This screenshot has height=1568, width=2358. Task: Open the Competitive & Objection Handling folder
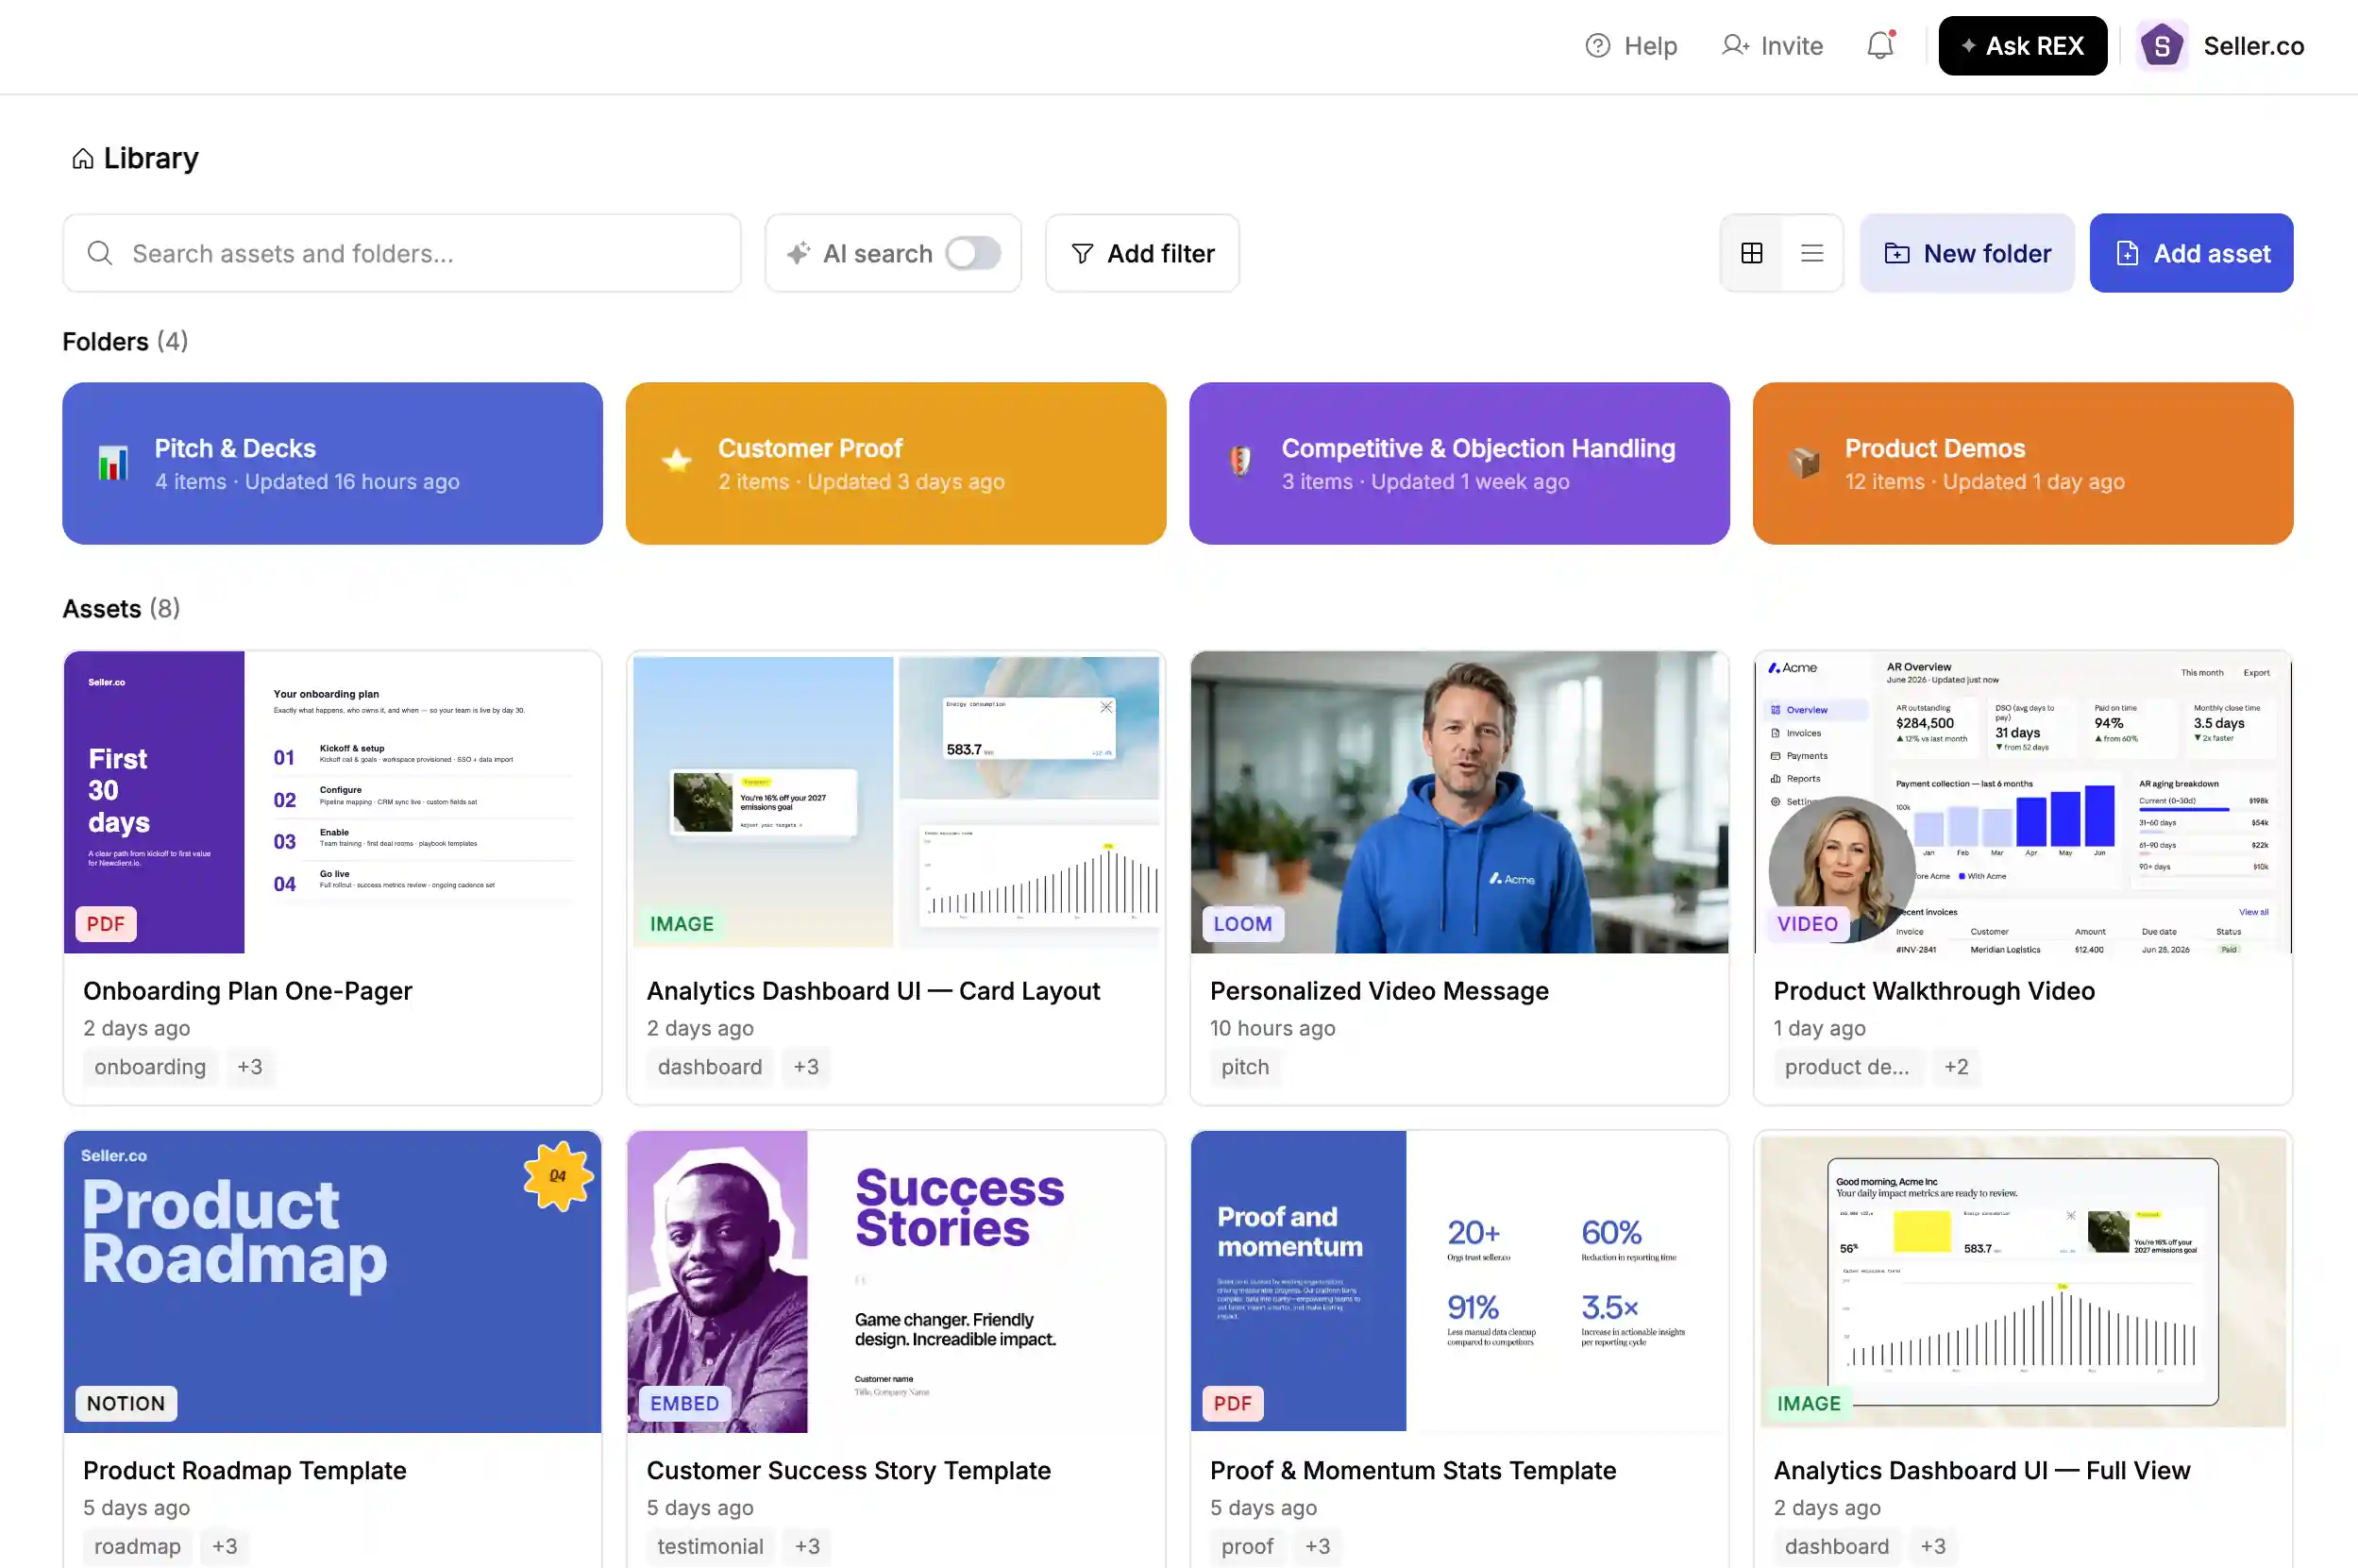click(x=1458, y=463)
